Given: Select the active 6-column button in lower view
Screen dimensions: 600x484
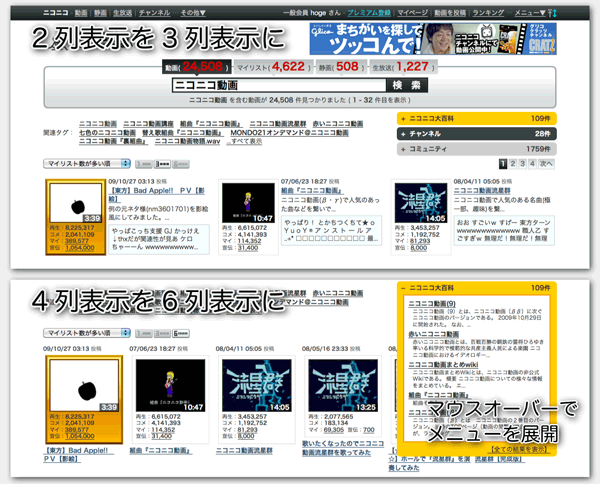Looking at the screenshot, I should (181, 334).
